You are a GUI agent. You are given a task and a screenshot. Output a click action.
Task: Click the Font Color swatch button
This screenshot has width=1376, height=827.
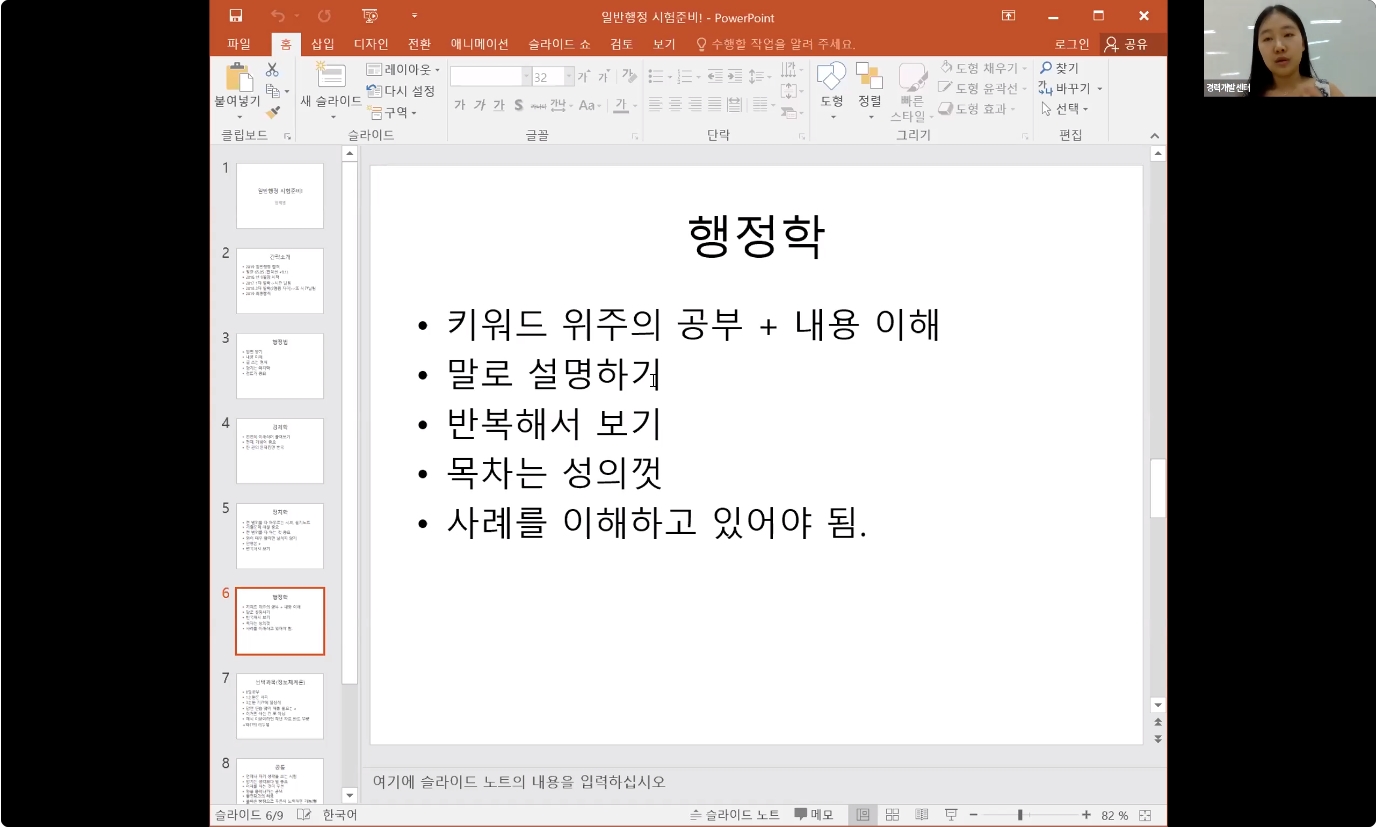621,105
